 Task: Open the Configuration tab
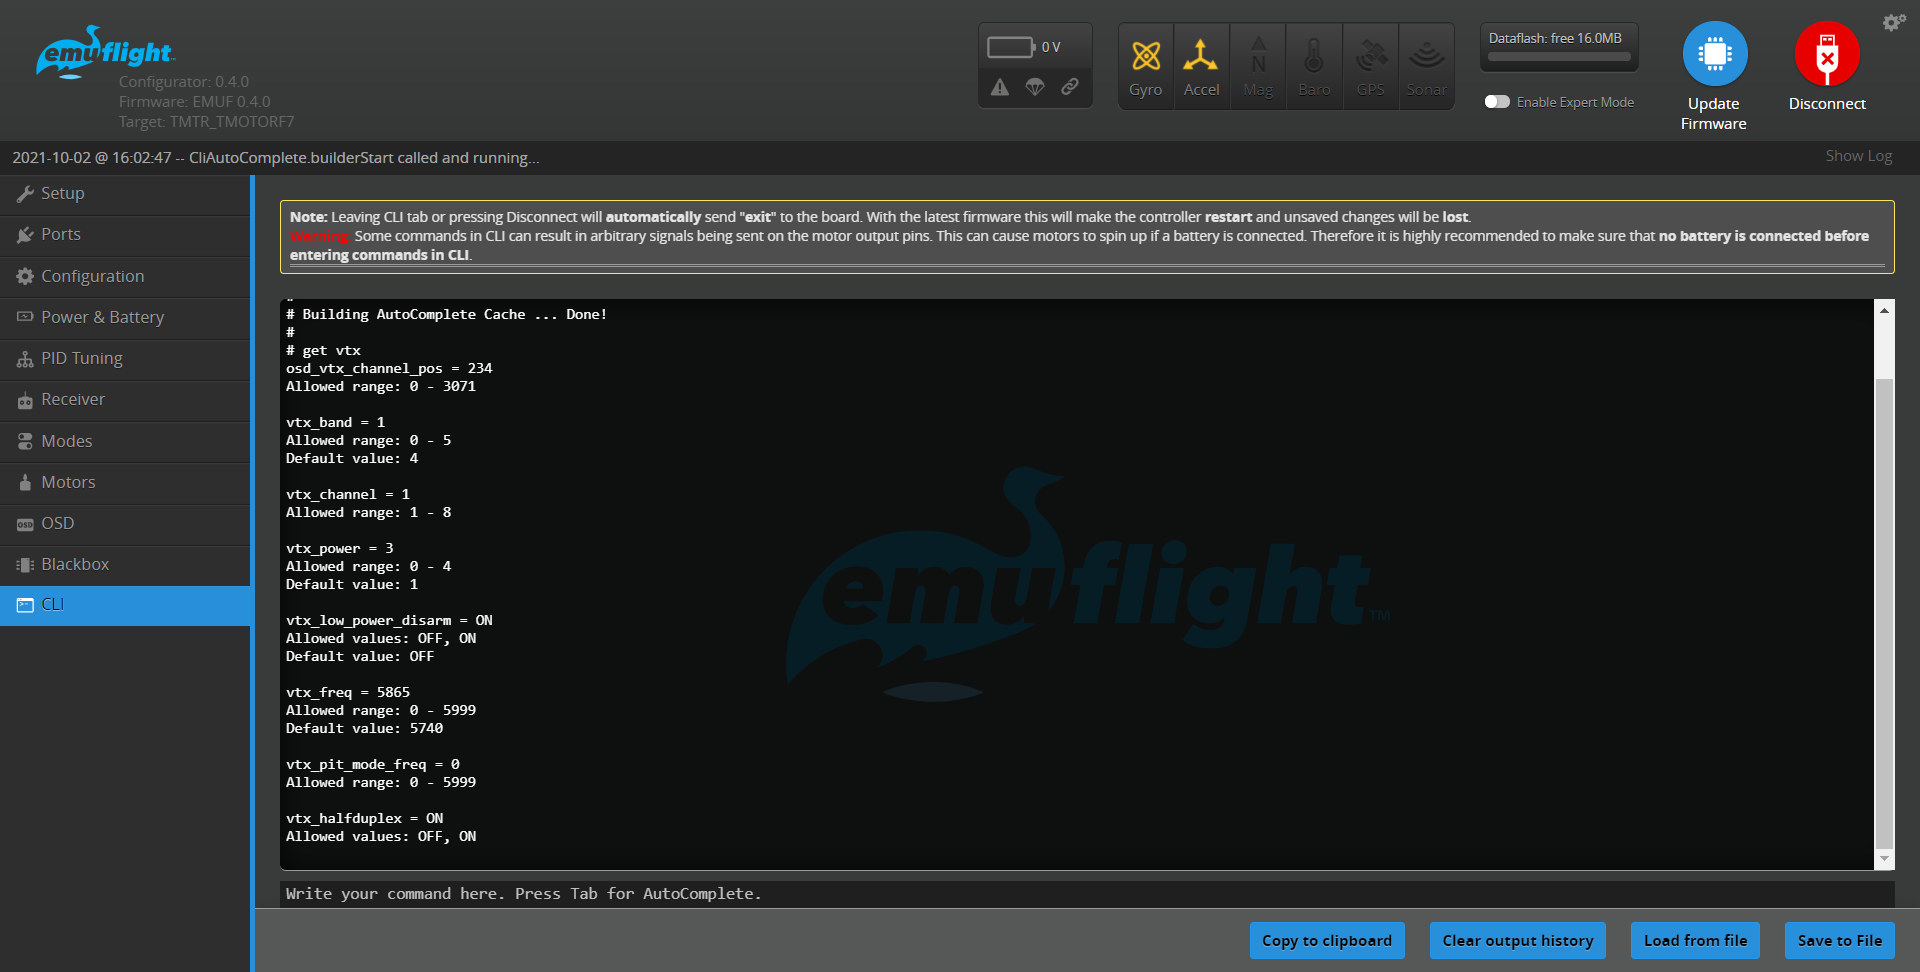(x=125, y=276)
